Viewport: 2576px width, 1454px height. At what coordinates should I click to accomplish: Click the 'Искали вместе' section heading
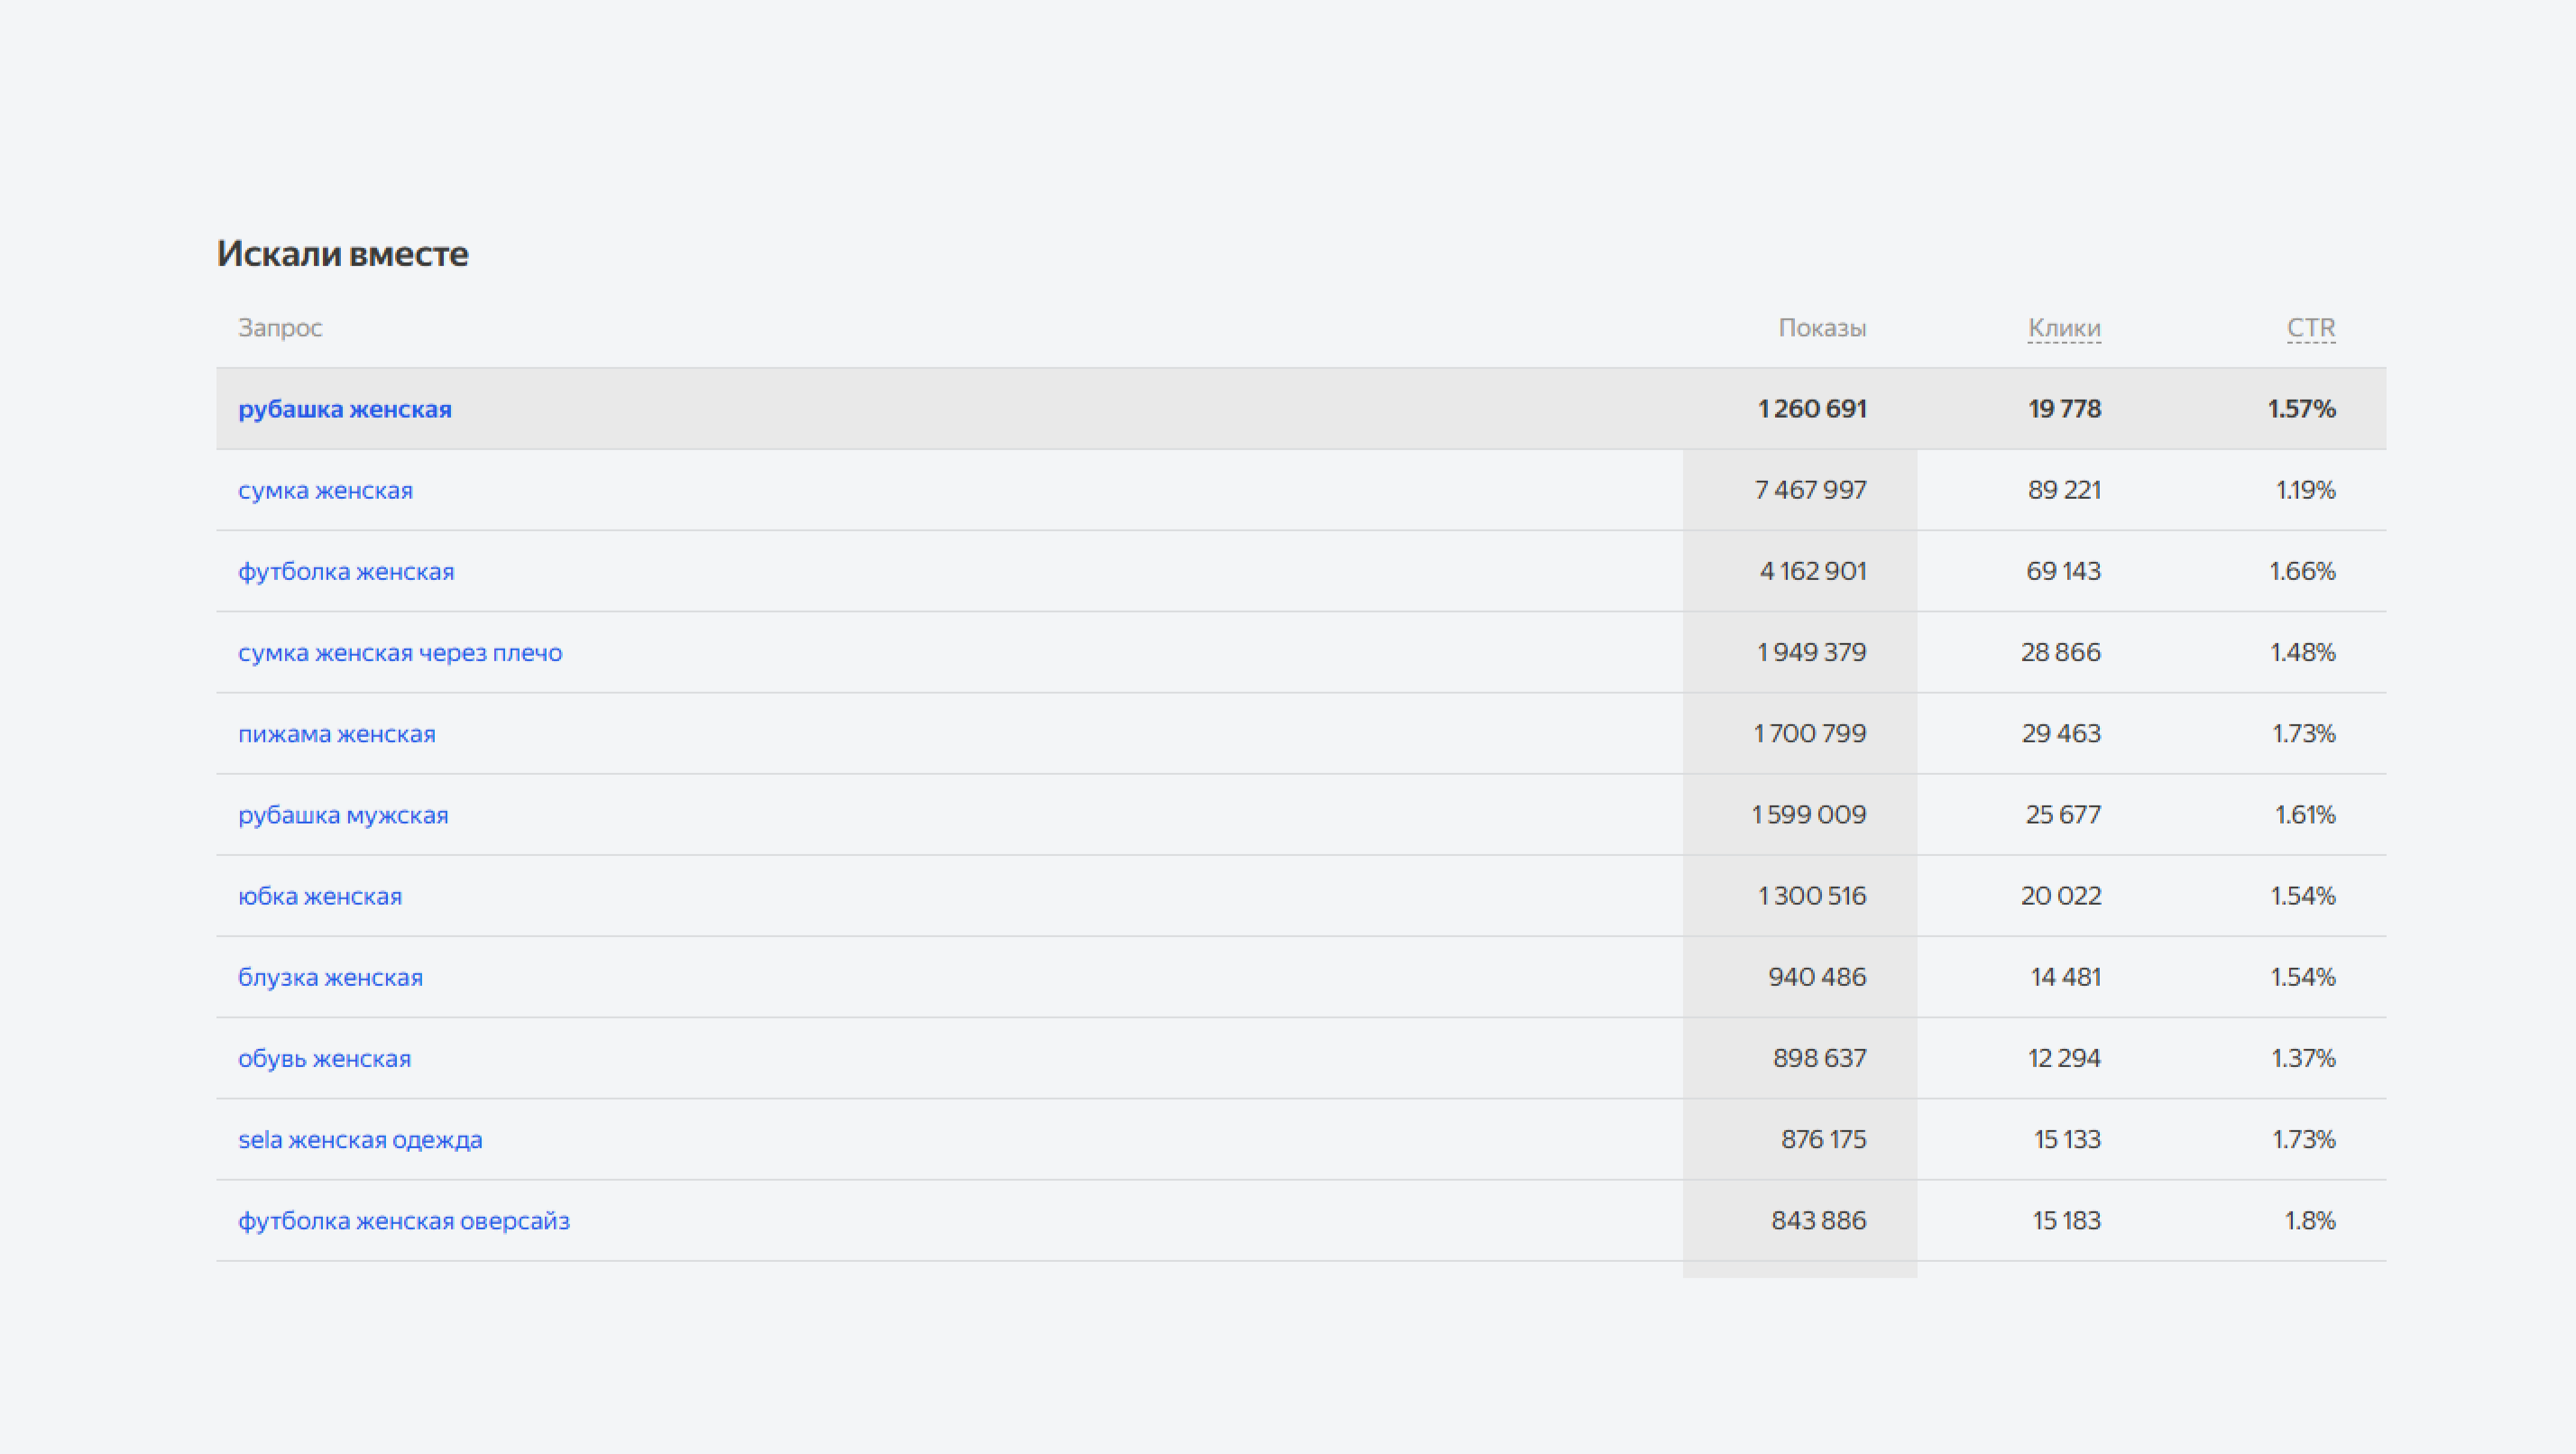pos(342,254)
